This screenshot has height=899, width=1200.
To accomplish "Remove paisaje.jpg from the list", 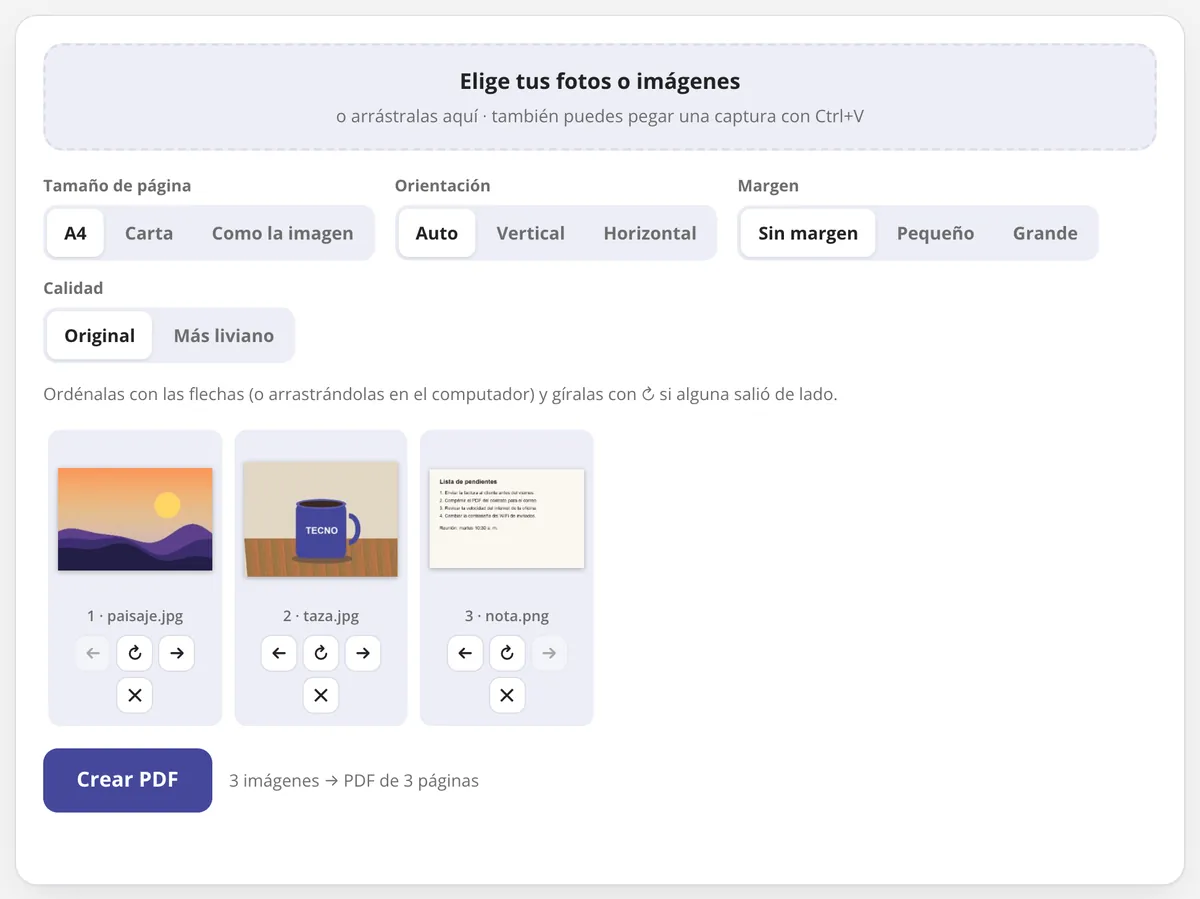I will click(x=135, y=695).
